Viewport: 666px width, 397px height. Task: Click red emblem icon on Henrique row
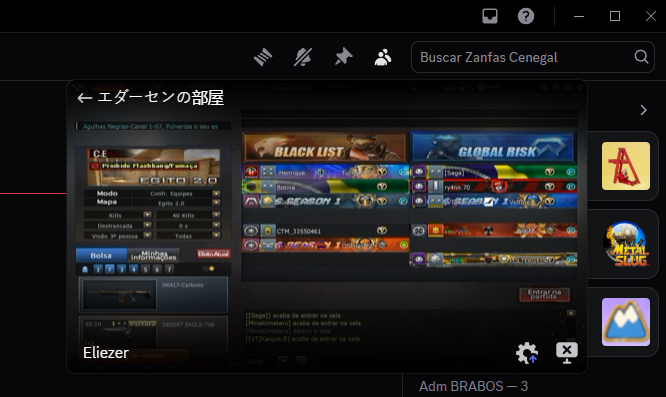point(251,172)
